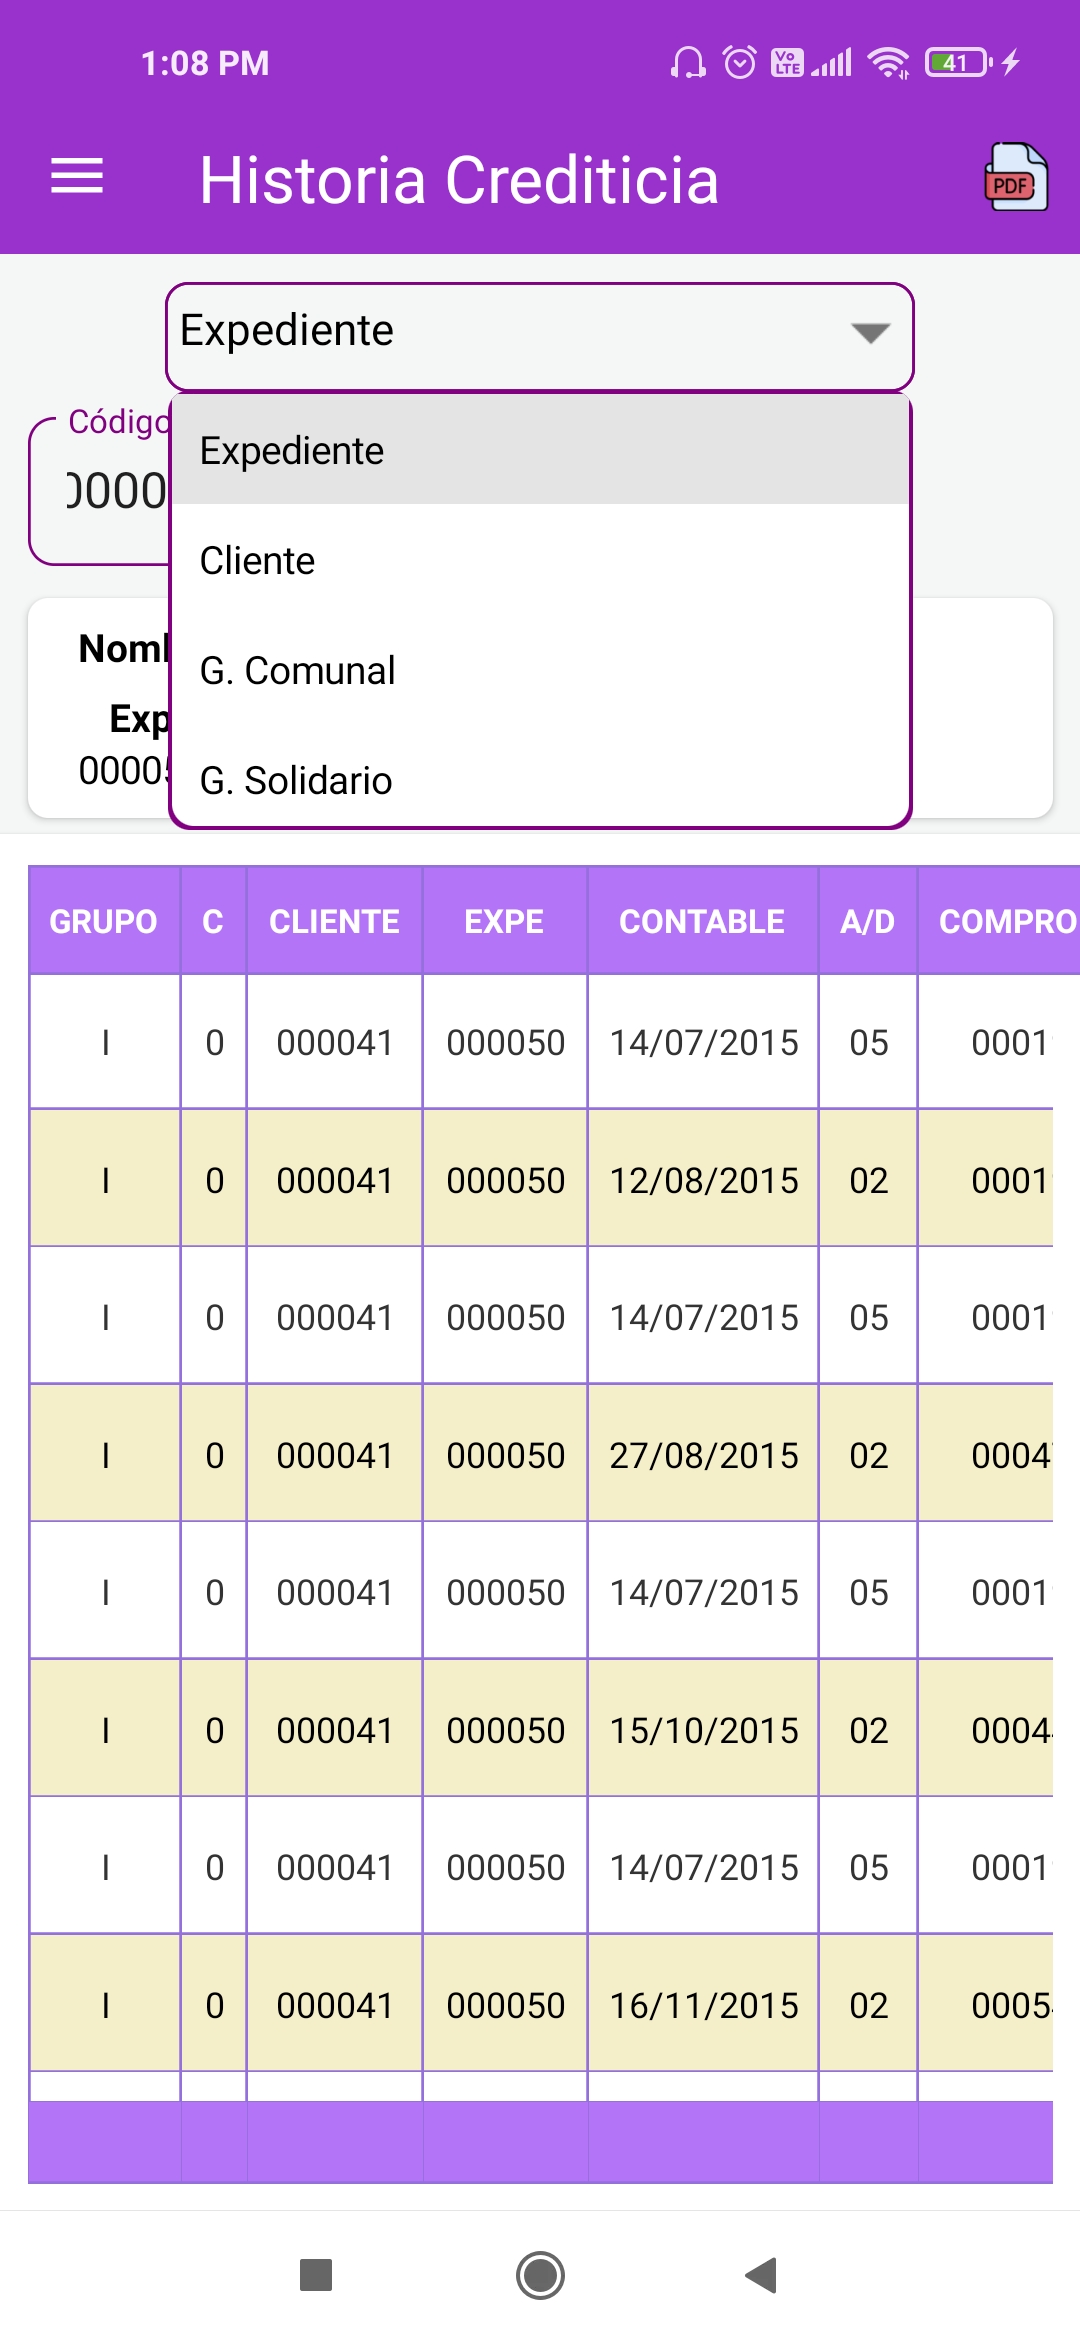The image size is (1080, 2340).
Task: Tap the row dated 15/10/2015
Action: [x=540, y=1730]
